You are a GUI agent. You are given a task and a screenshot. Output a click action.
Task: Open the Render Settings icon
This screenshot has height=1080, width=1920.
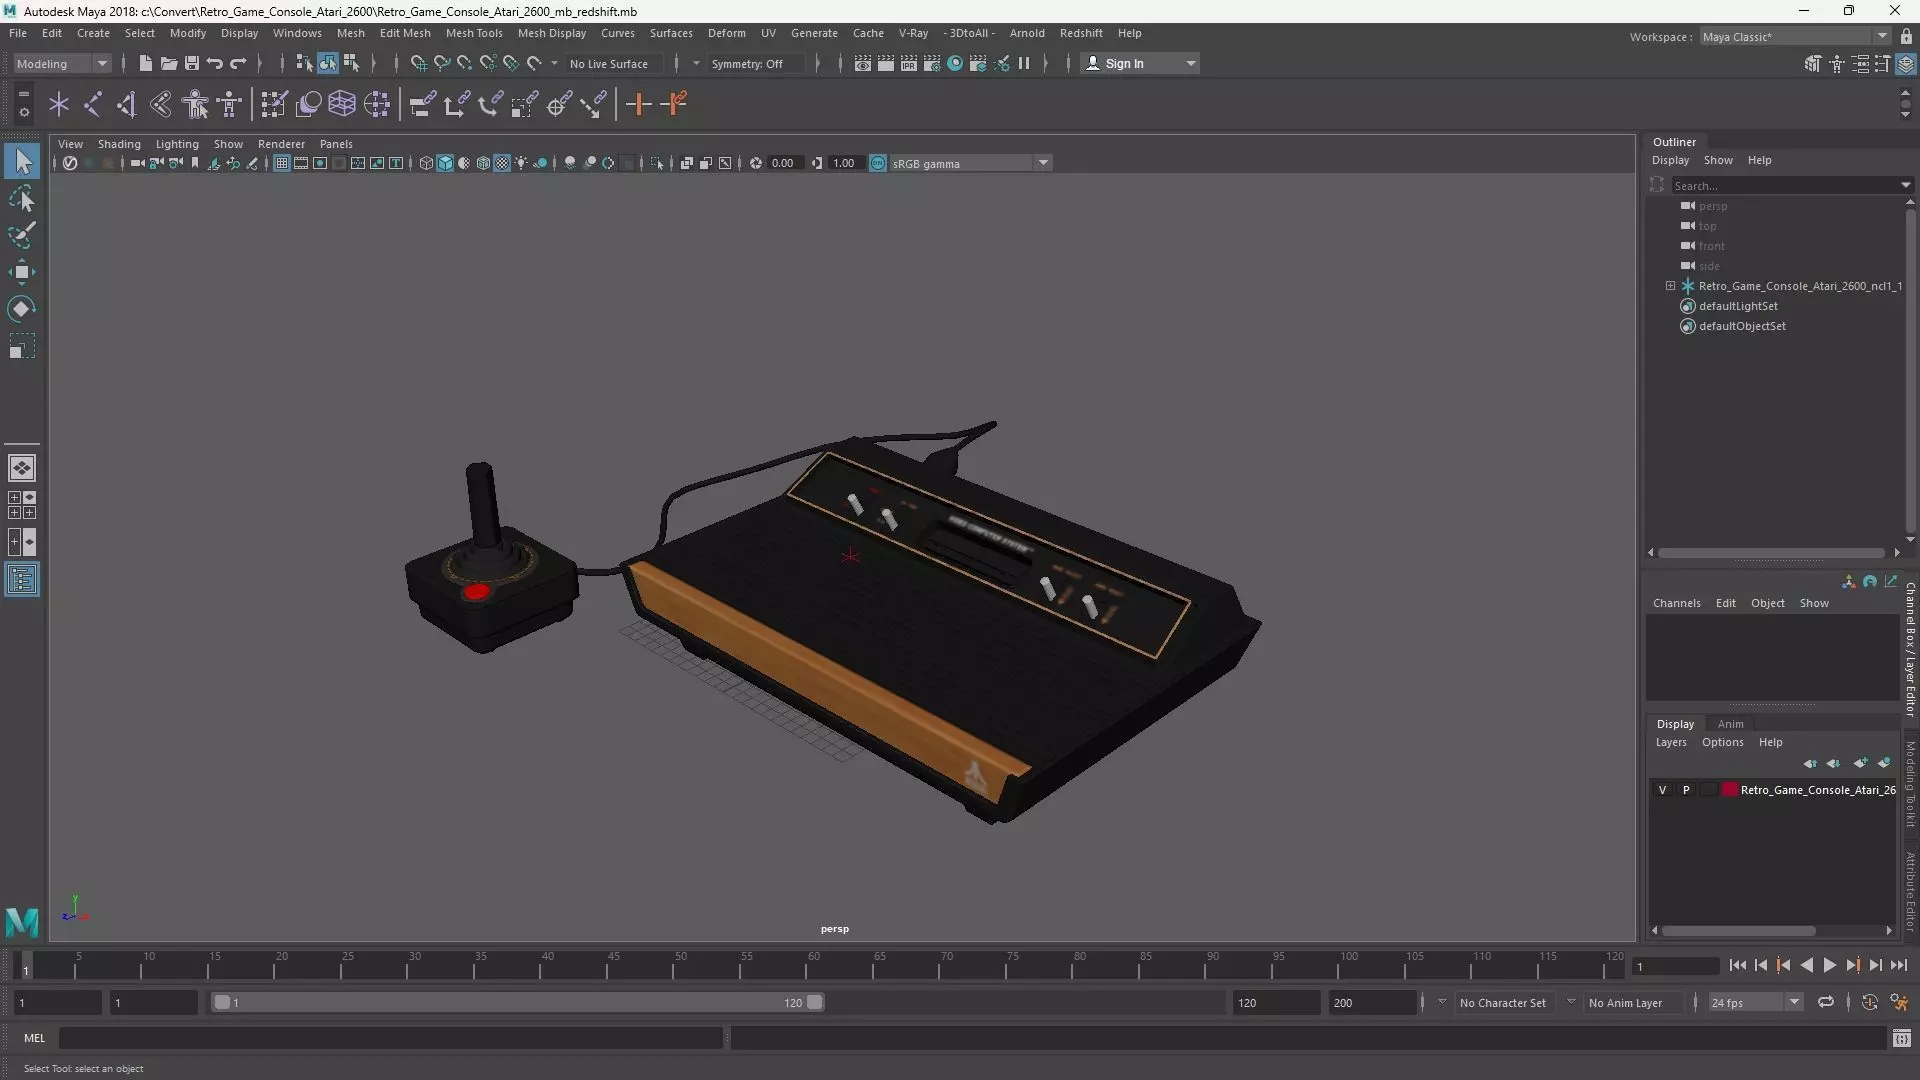point(932,63)
